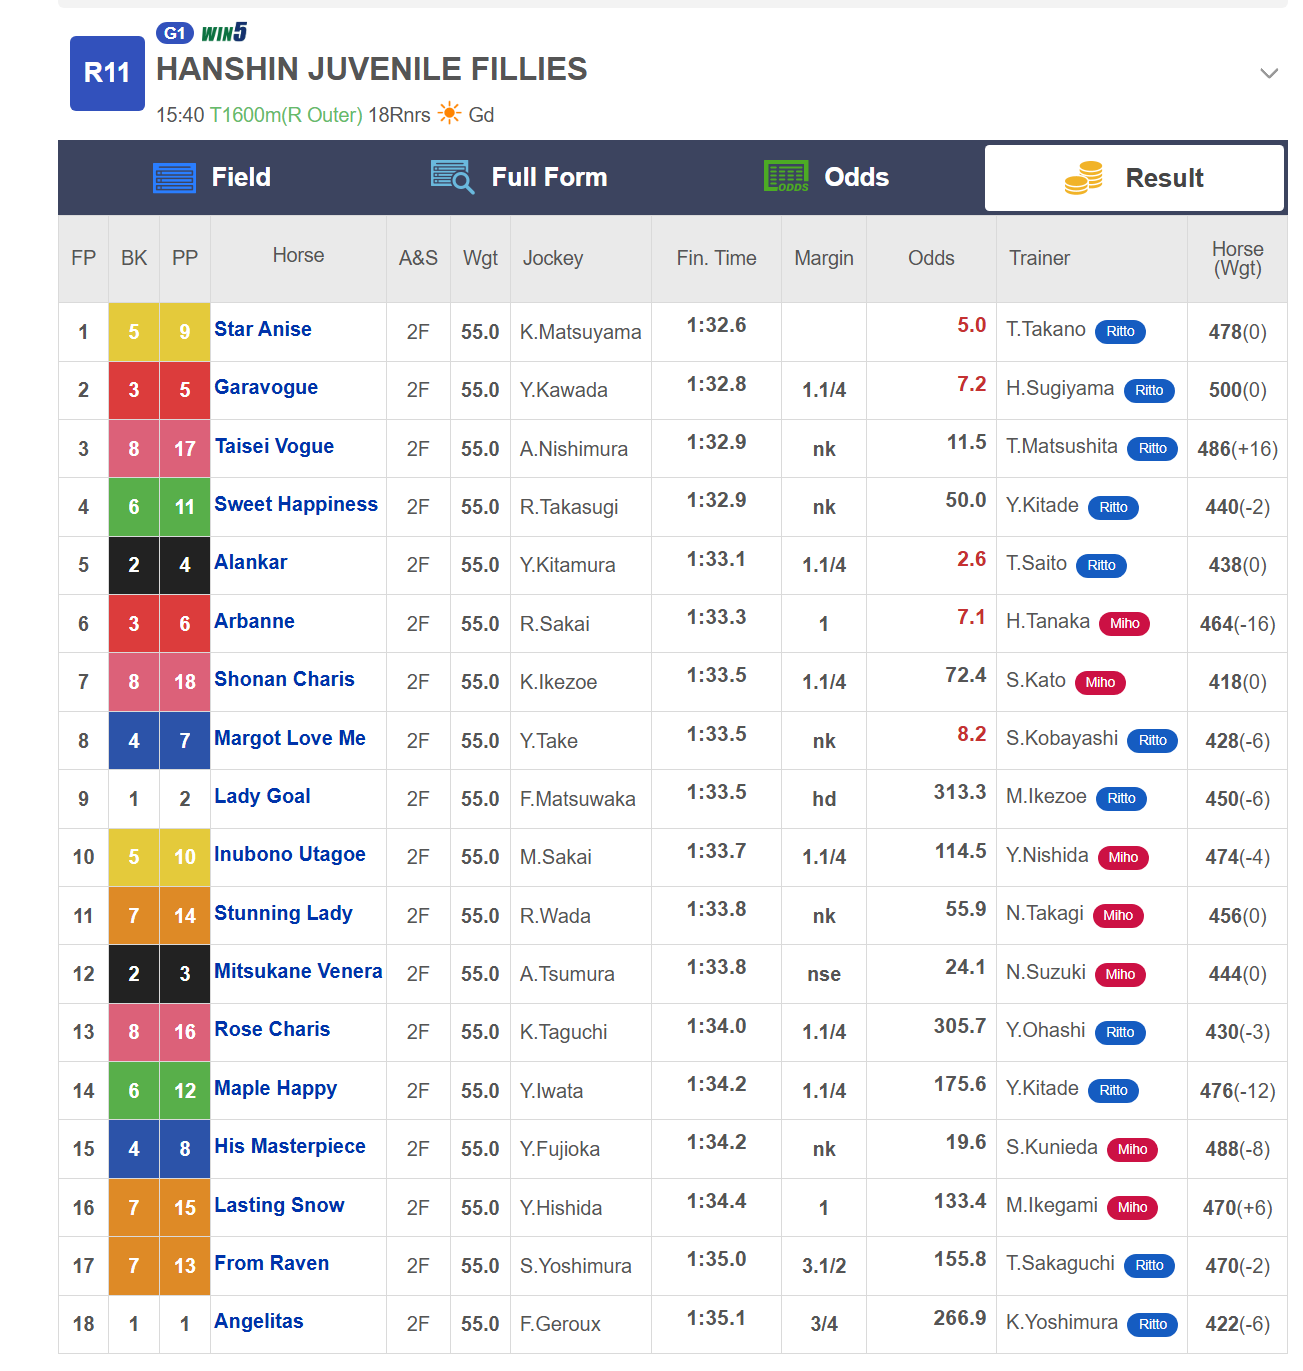Click horse weight 486(+16)
The image size is (1303, 1371).
point(1237,449)
